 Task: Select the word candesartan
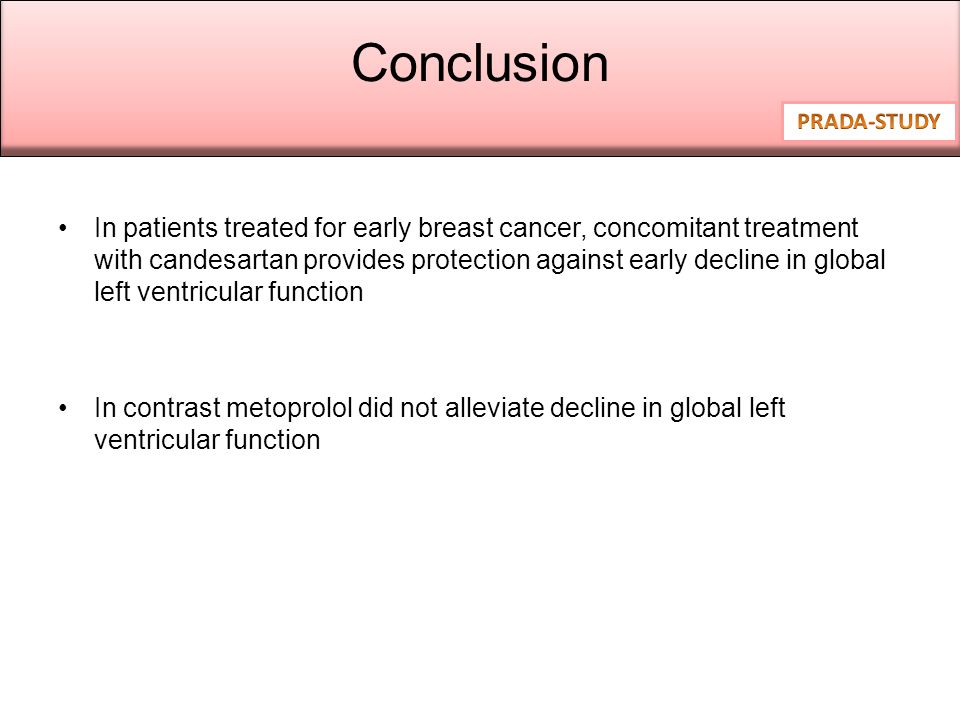point(223,260)
